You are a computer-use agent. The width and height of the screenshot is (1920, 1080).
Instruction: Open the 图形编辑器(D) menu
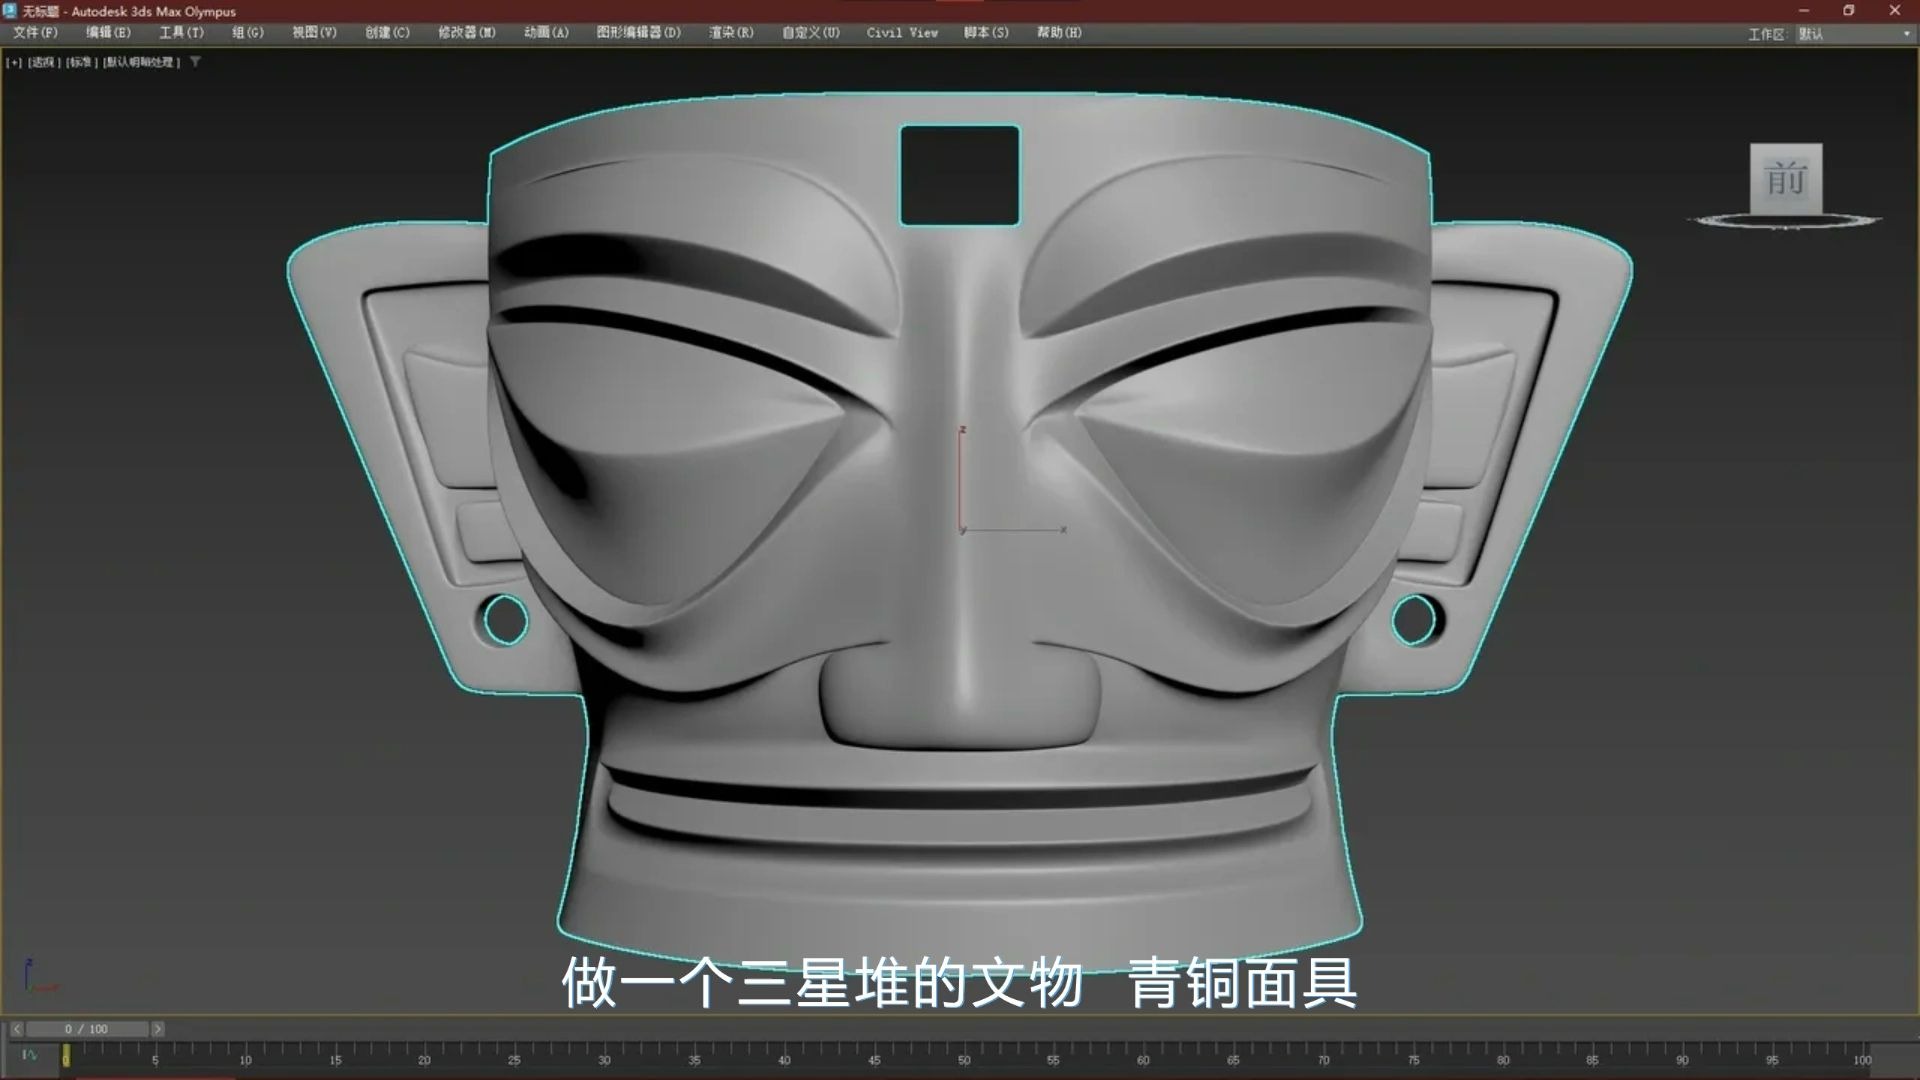point(638,33)
